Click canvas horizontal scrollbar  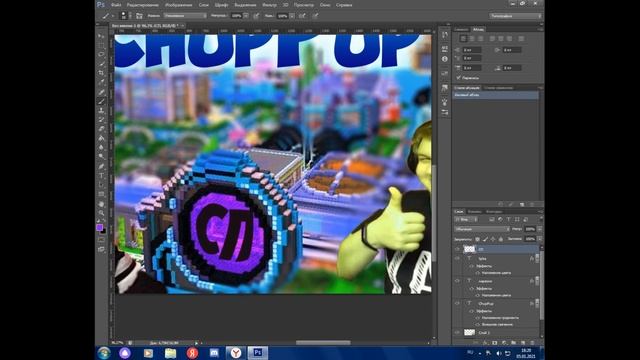pyautogui.click(x=323, y=342)
